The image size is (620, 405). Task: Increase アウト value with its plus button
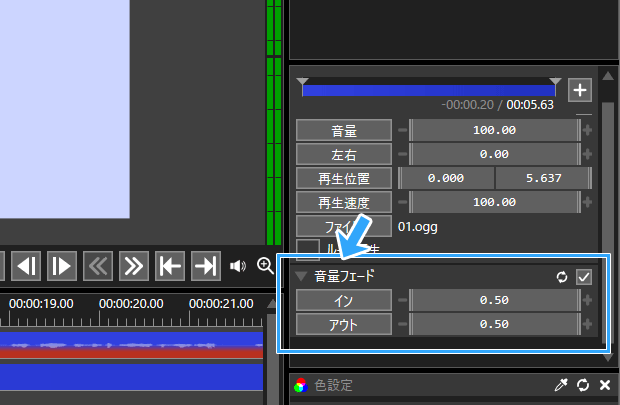pos(587,324)
